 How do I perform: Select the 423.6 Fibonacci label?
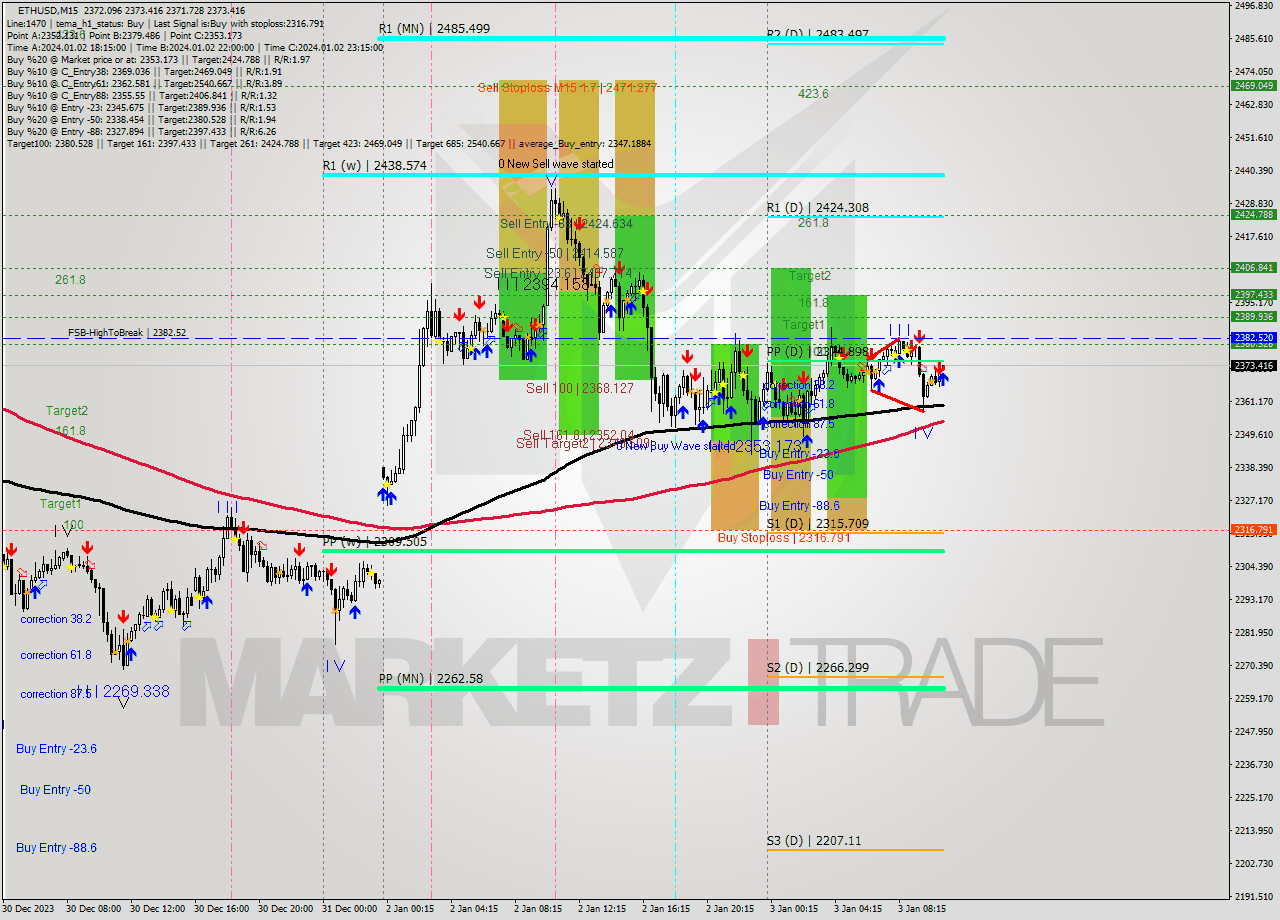pyautogui.click(x=813, y=94)
